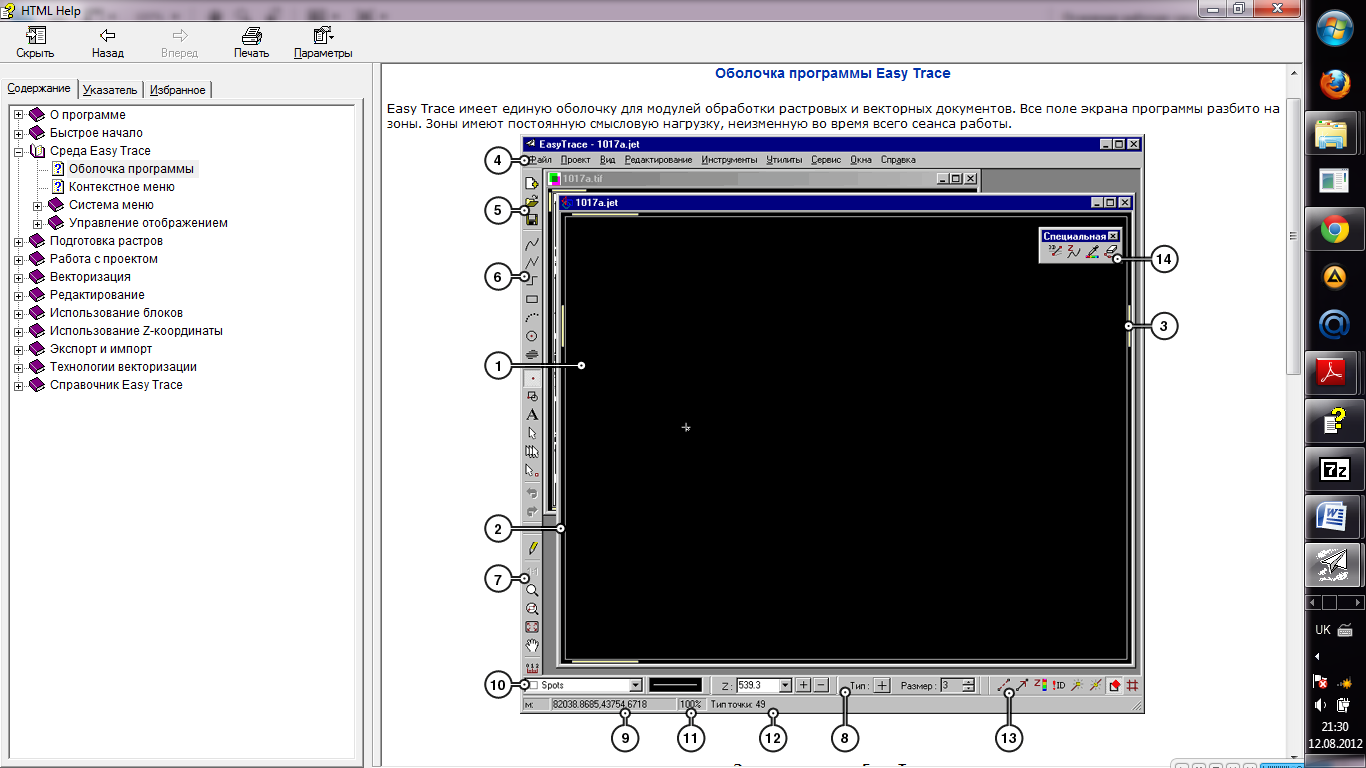Select the Векторизация book label

(x=90, y=277)
